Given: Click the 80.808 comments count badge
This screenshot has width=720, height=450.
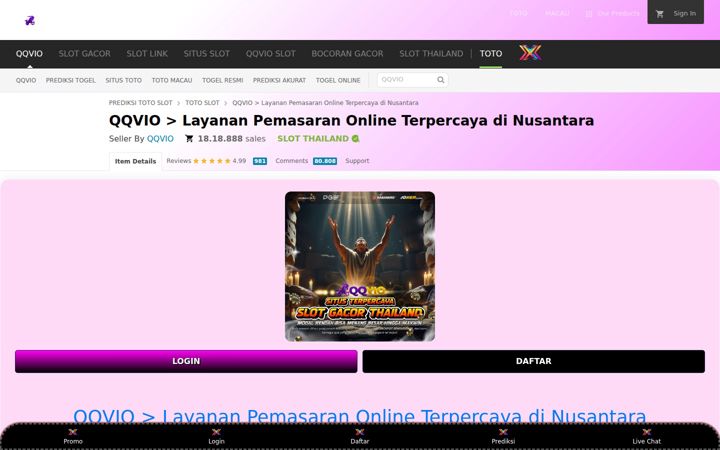Looking at the screenshot, I should [325, 161].
